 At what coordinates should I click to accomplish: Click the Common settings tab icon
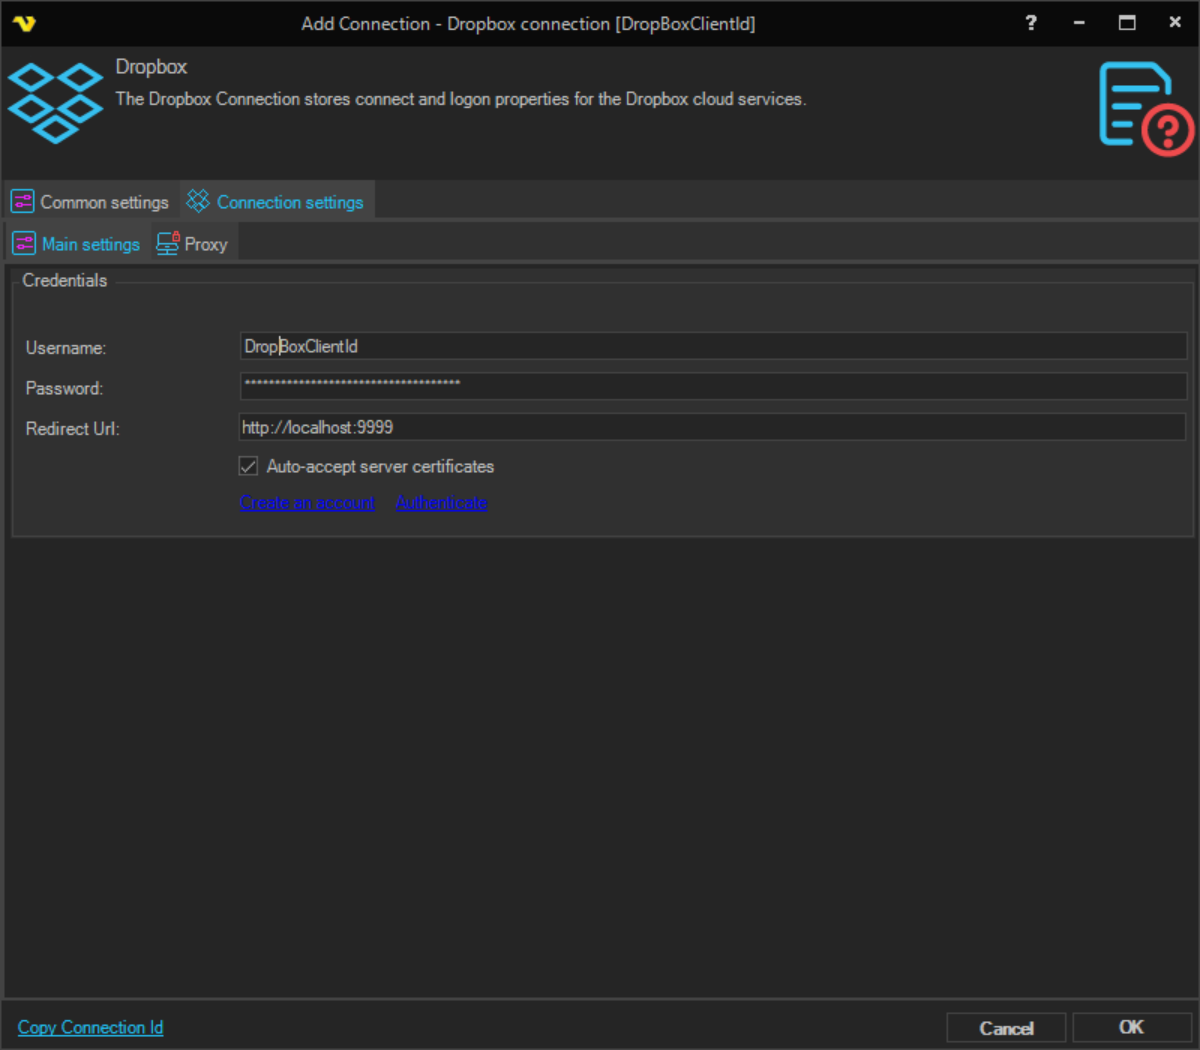(23, 202)
